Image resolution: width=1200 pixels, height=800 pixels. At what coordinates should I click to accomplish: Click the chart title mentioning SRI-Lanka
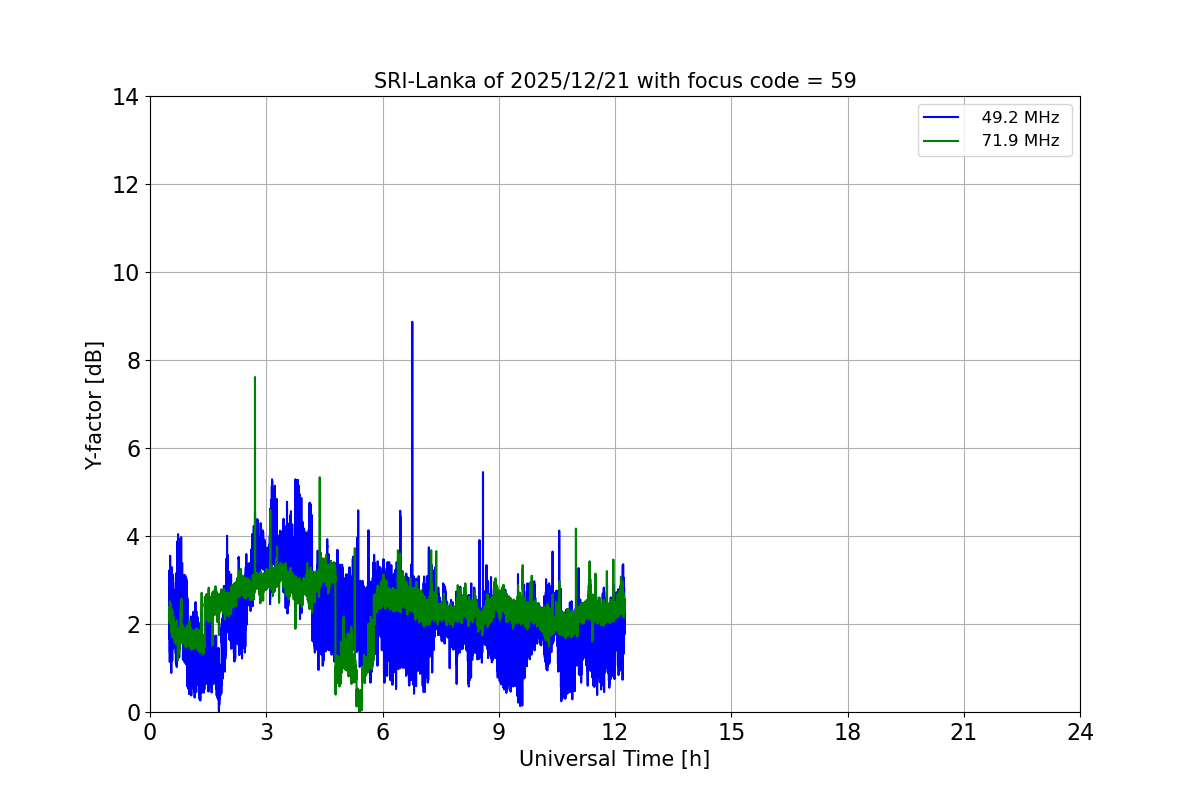point(615,81)
